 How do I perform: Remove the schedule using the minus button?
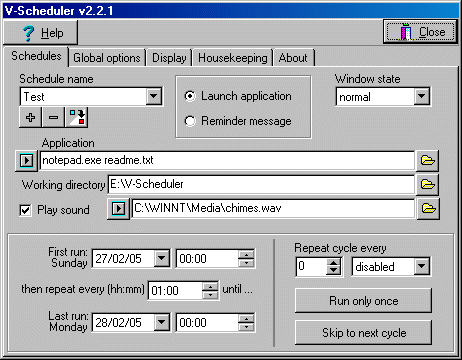click(x=53, y=117)
